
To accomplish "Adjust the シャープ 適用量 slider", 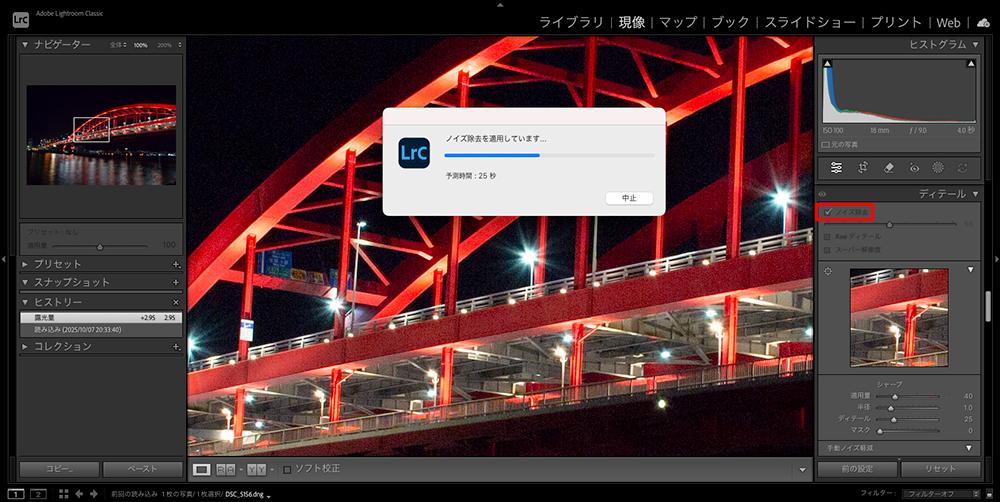I will point(894,396).
